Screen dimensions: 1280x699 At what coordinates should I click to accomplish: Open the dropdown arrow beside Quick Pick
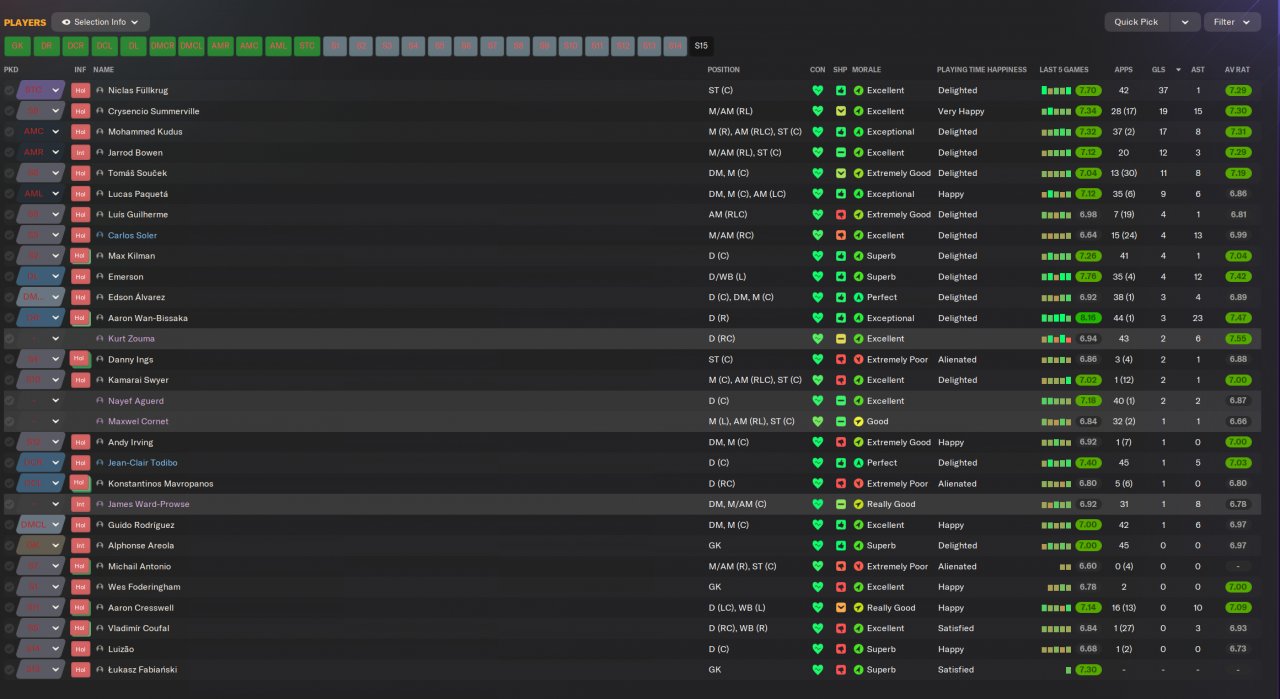click(x=1185, y=22)
